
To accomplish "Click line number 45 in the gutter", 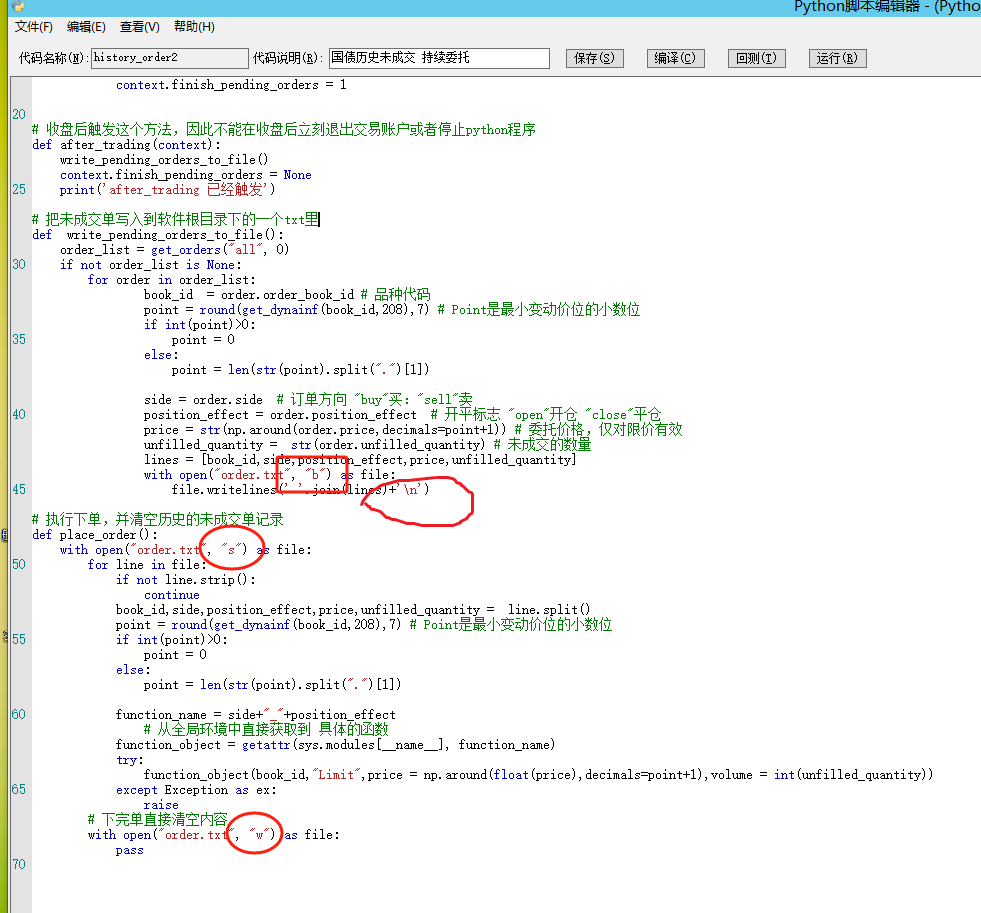I will click(x=19, y=489).
